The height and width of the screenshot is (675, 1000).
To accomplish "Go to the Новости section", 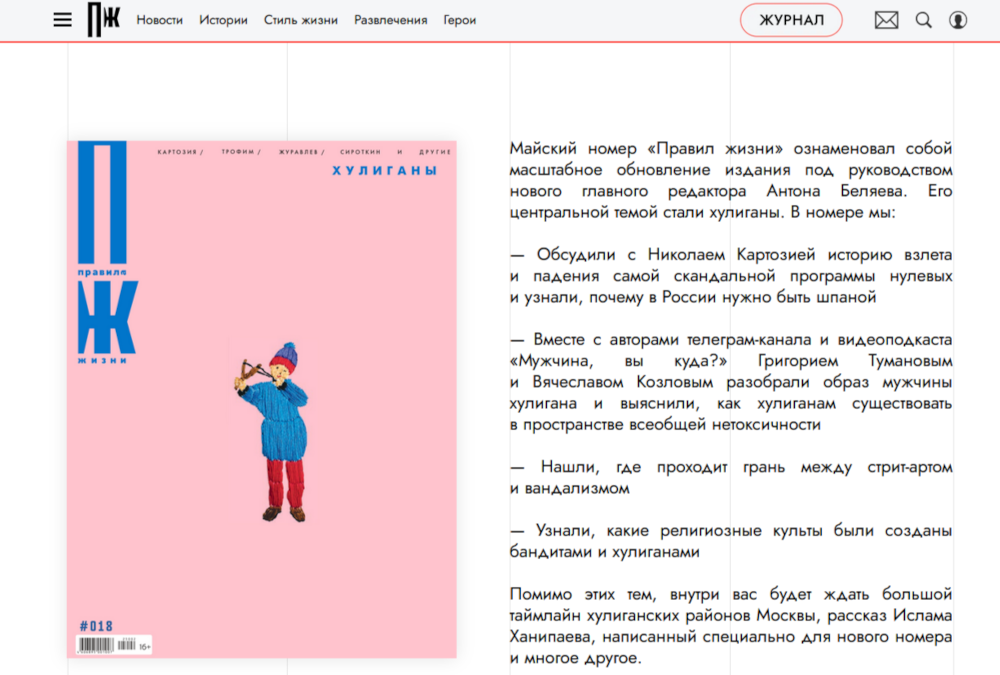I will (x=159, y=20).
